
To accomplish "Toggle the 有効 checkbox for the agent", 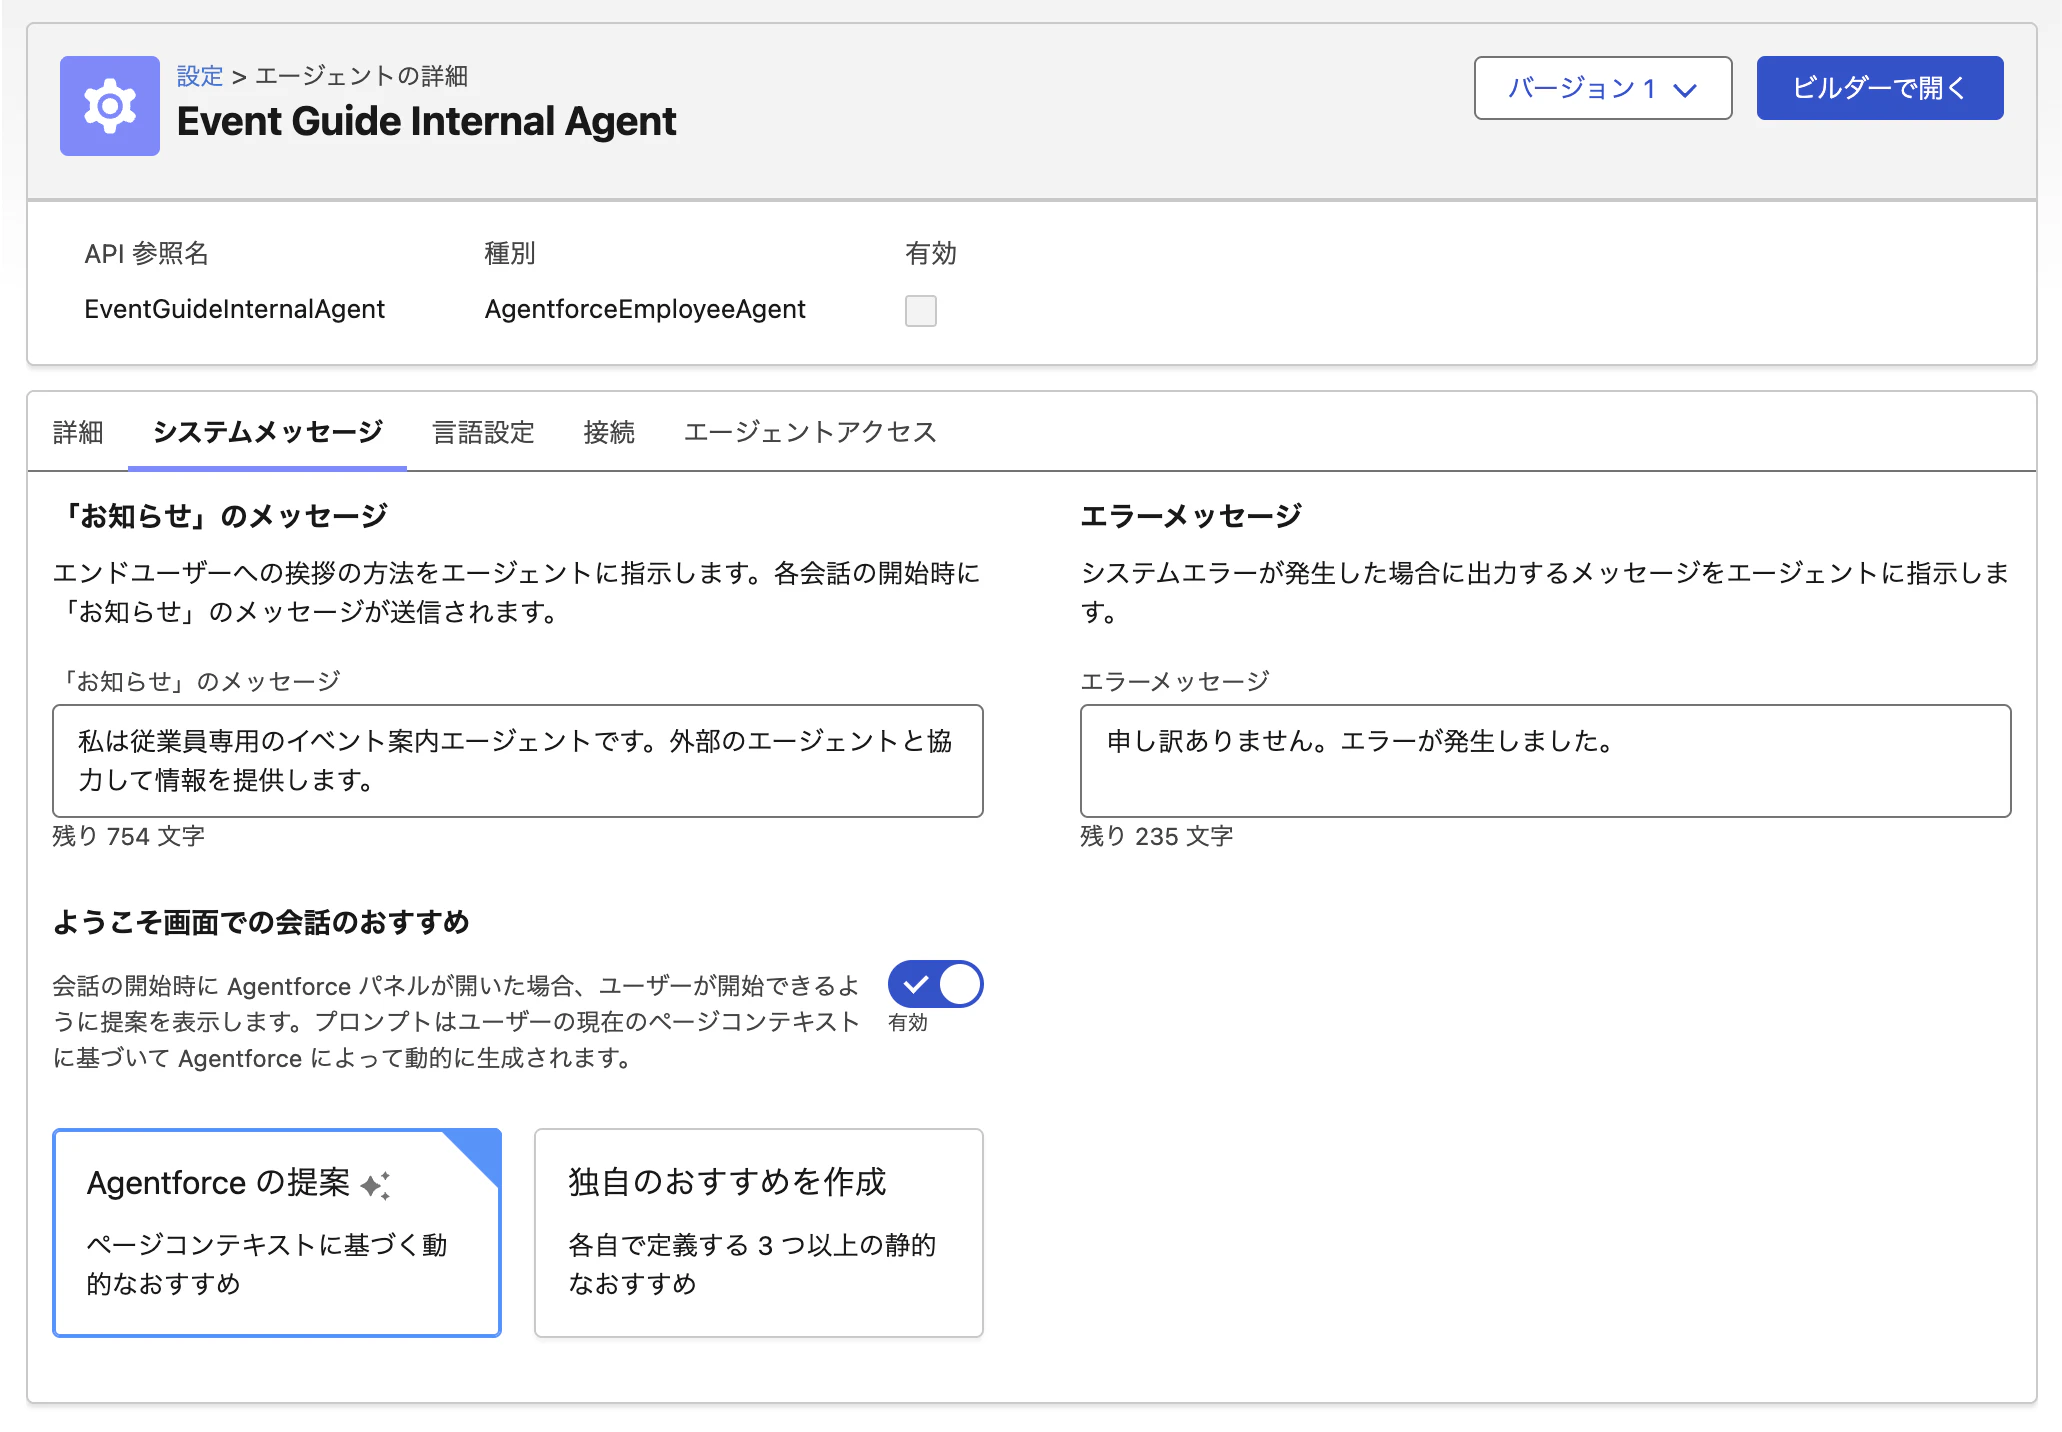I will (920, 311).
